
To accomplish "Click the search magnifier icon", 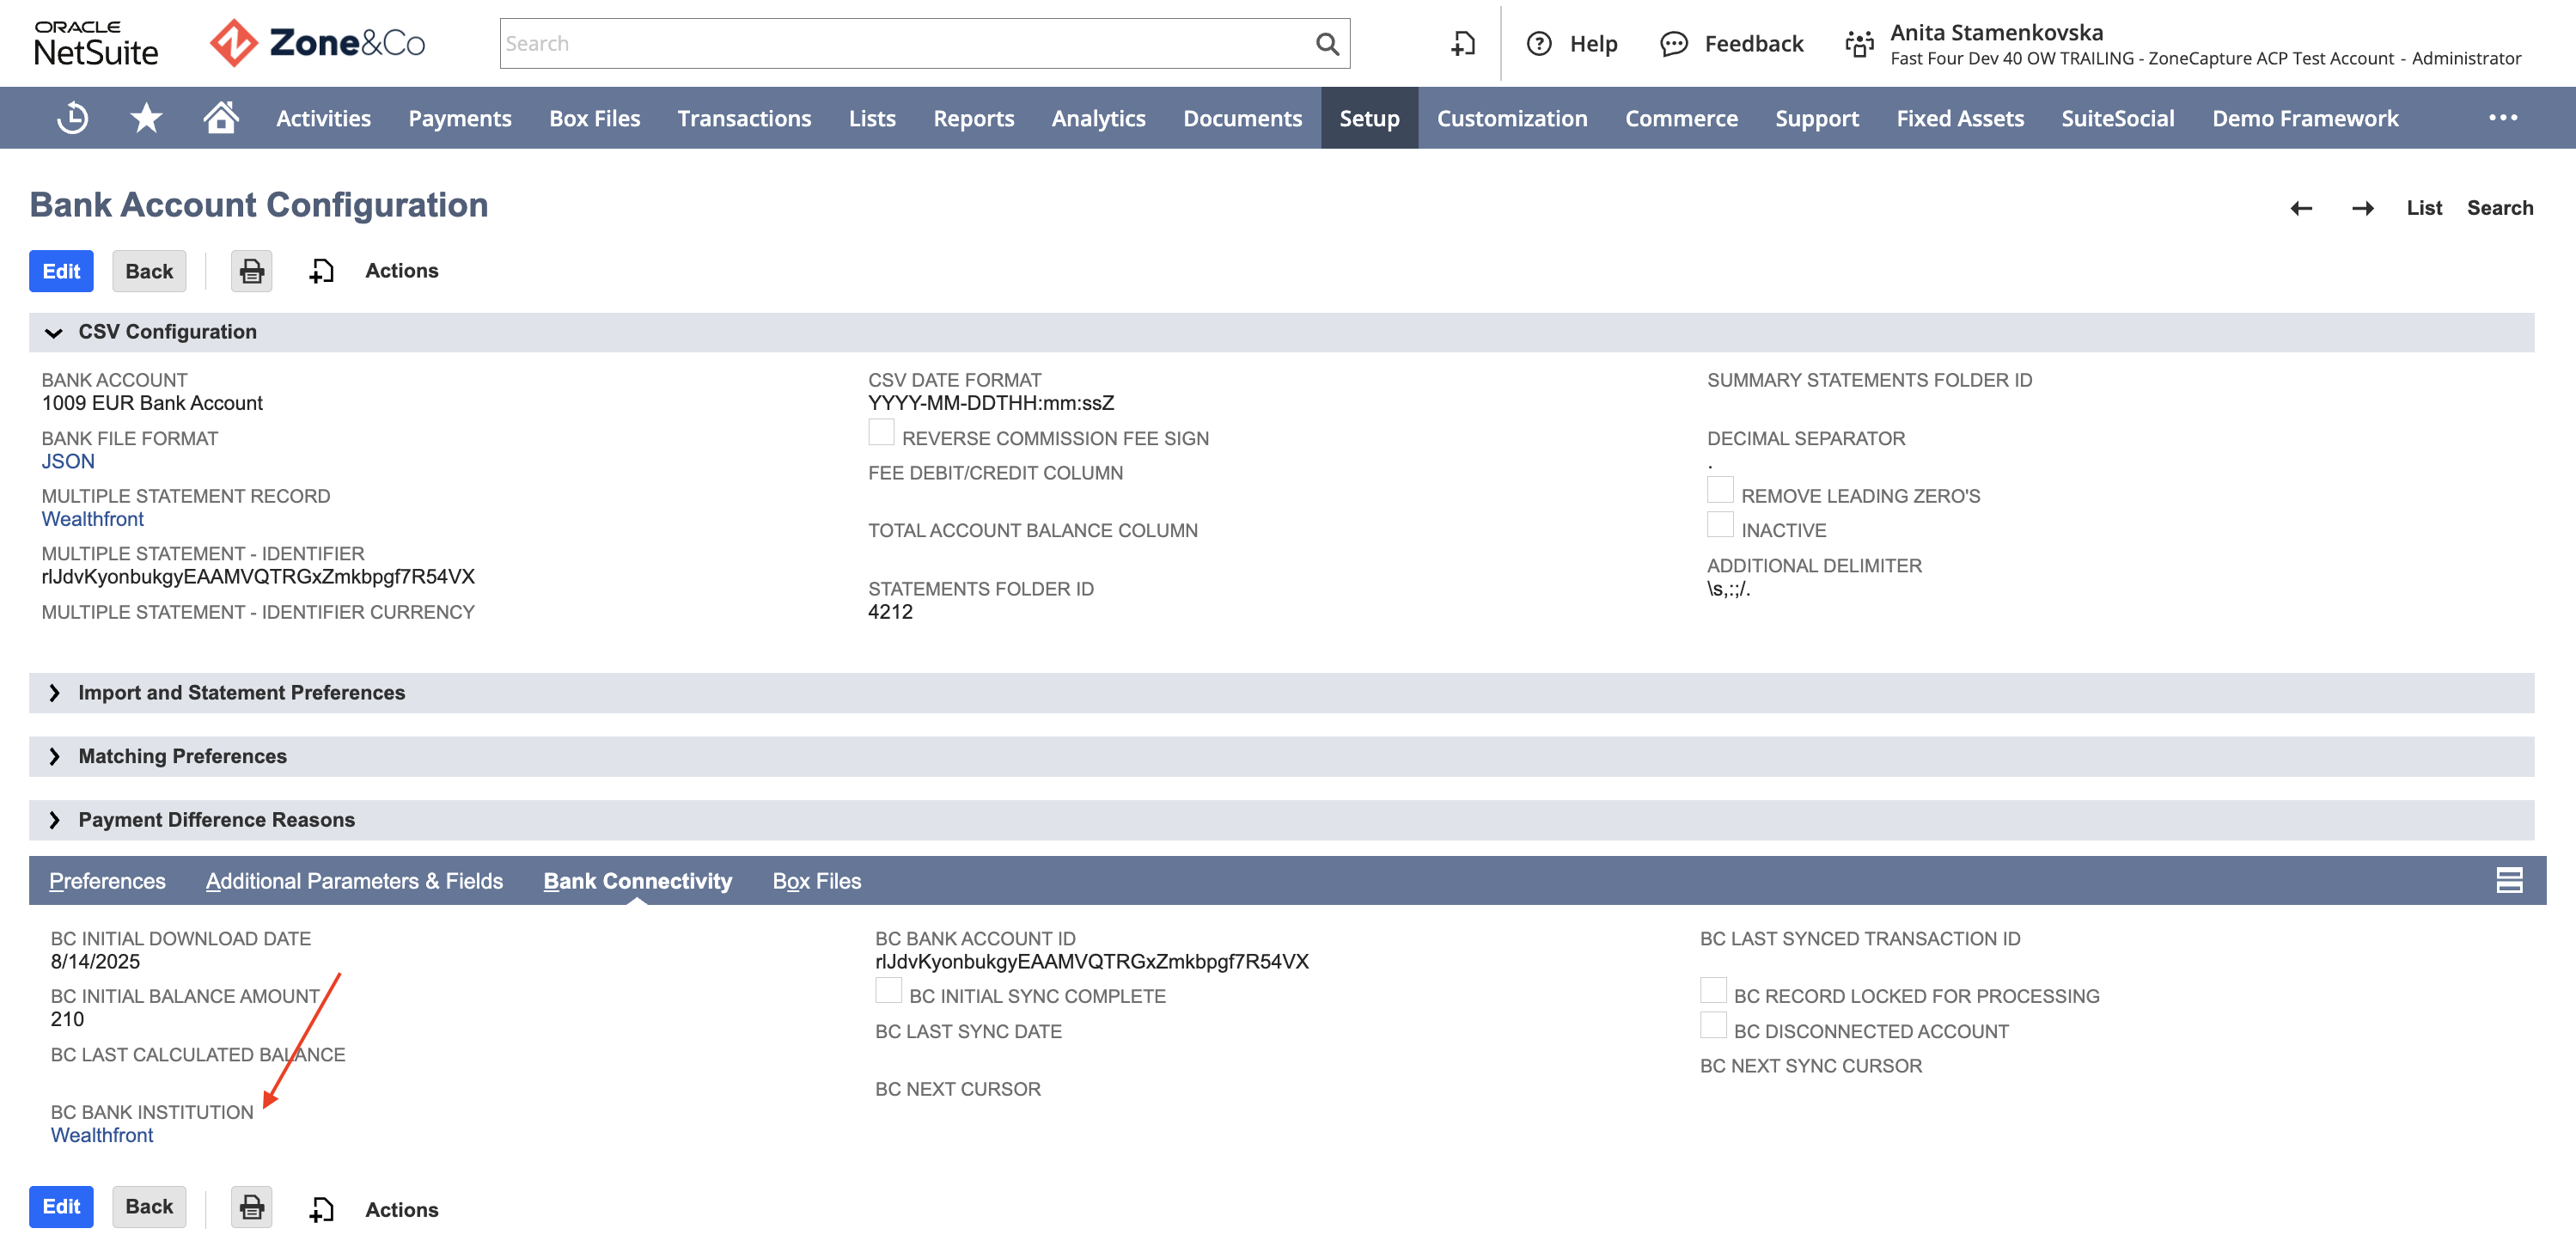I will pos(1327,44).
